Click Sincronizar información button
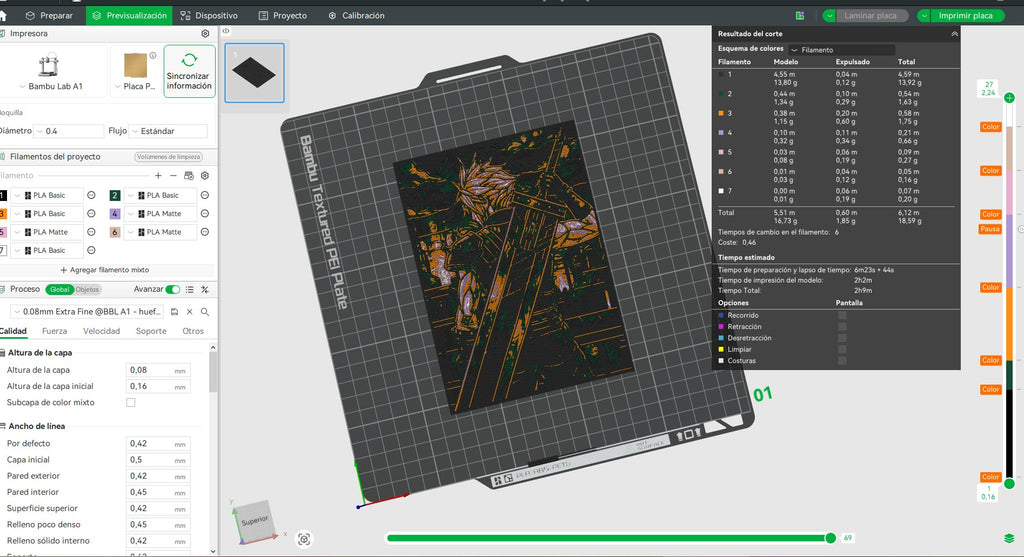The width and height of the screenshot is (1024, 557). (189, 71)
